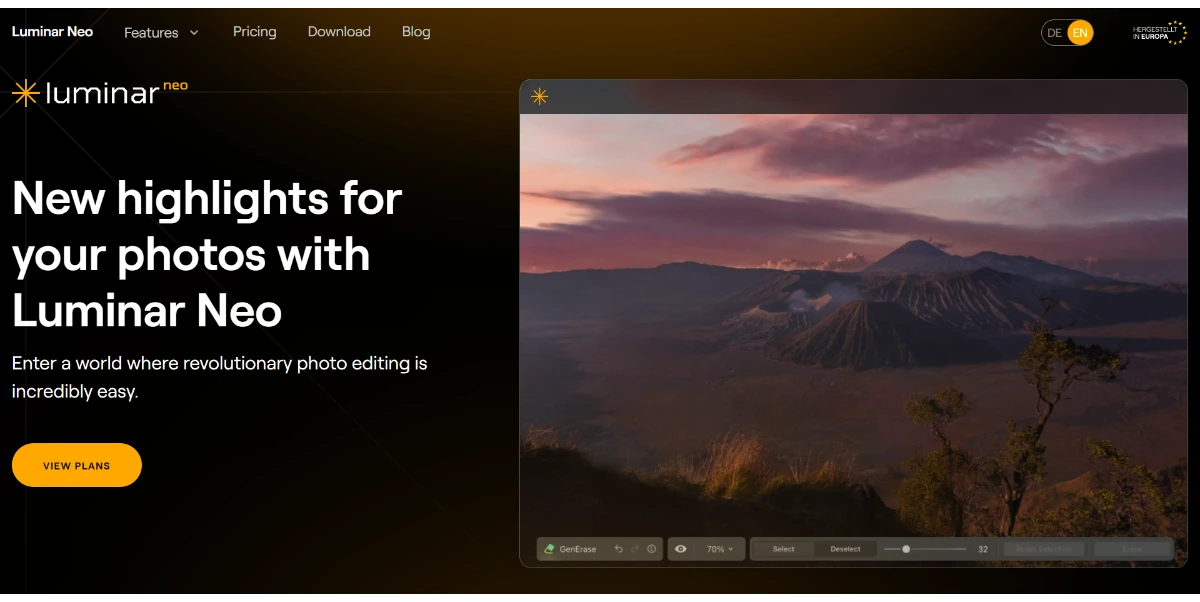Screen dimensions: 1200x602
Task: Go to the Download page
Action: [x=339, y=32]
